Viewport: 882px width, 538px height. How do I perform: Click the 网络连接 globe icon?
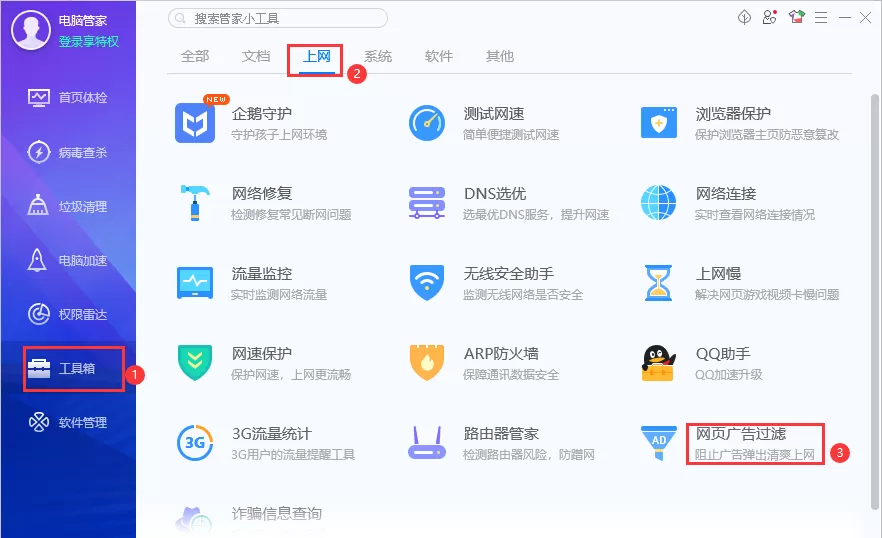[x=659, y=203]
